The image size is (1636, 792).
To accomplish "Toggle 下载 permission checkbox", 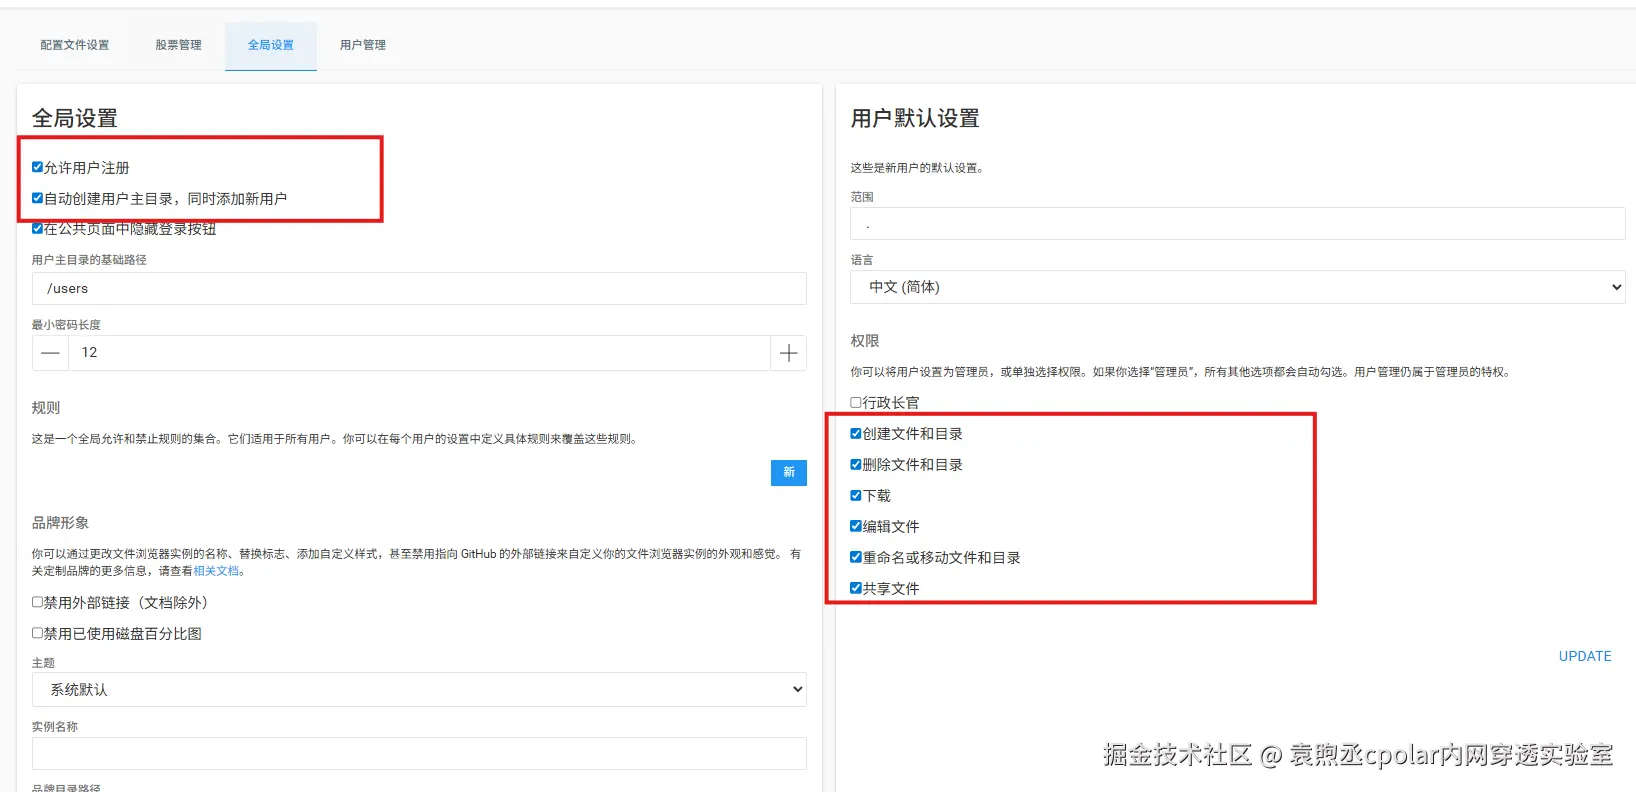I will [856, 495].
